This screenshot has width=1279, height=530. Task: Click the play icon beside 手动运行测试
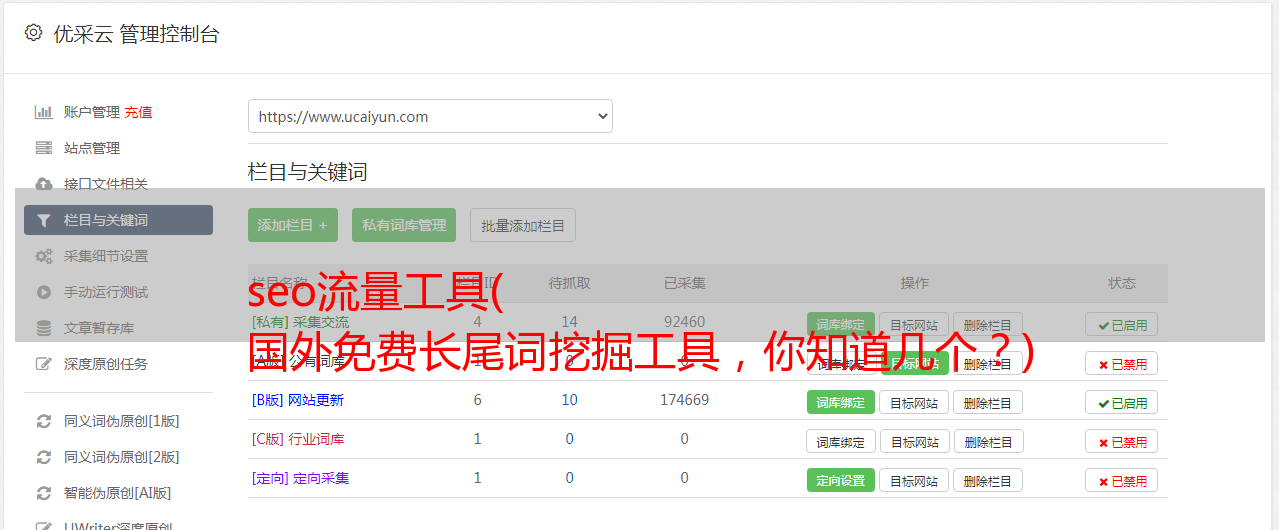tap(43, 292)
